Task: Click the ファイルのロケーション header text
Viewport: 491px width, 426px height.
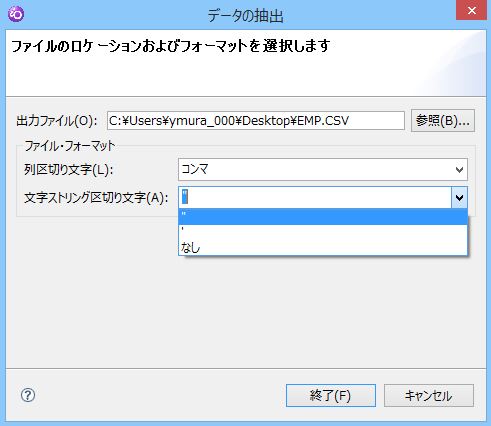Action: tap(170, 46)
